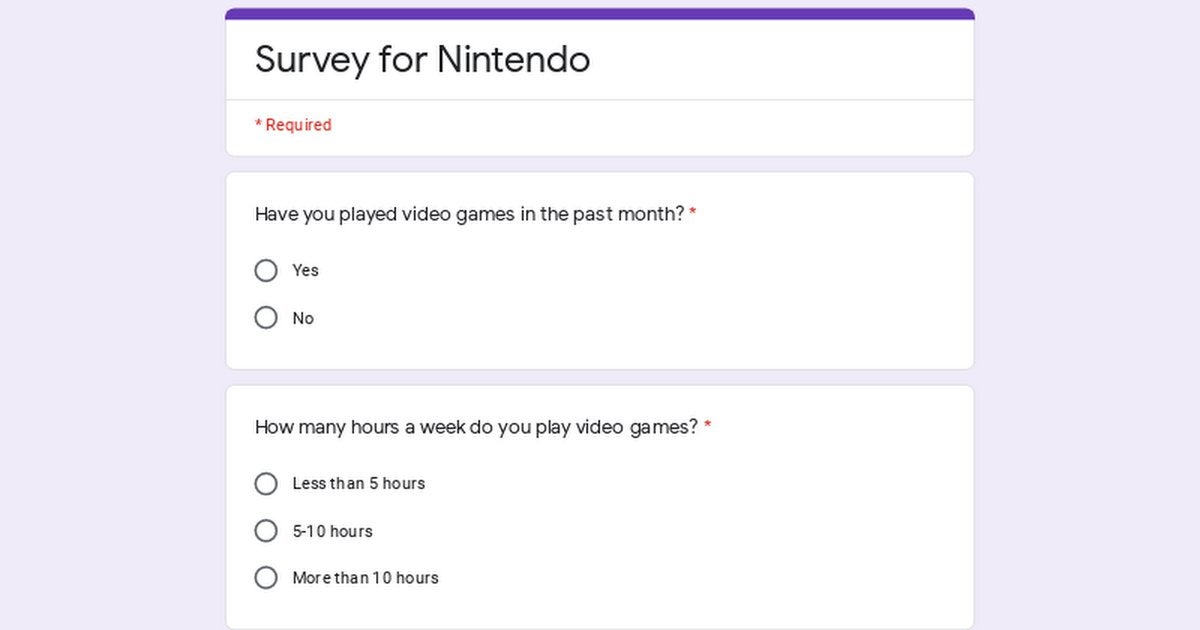Click the "Yes" option label text
The image size is (1200, 630).
coord(305,270)
